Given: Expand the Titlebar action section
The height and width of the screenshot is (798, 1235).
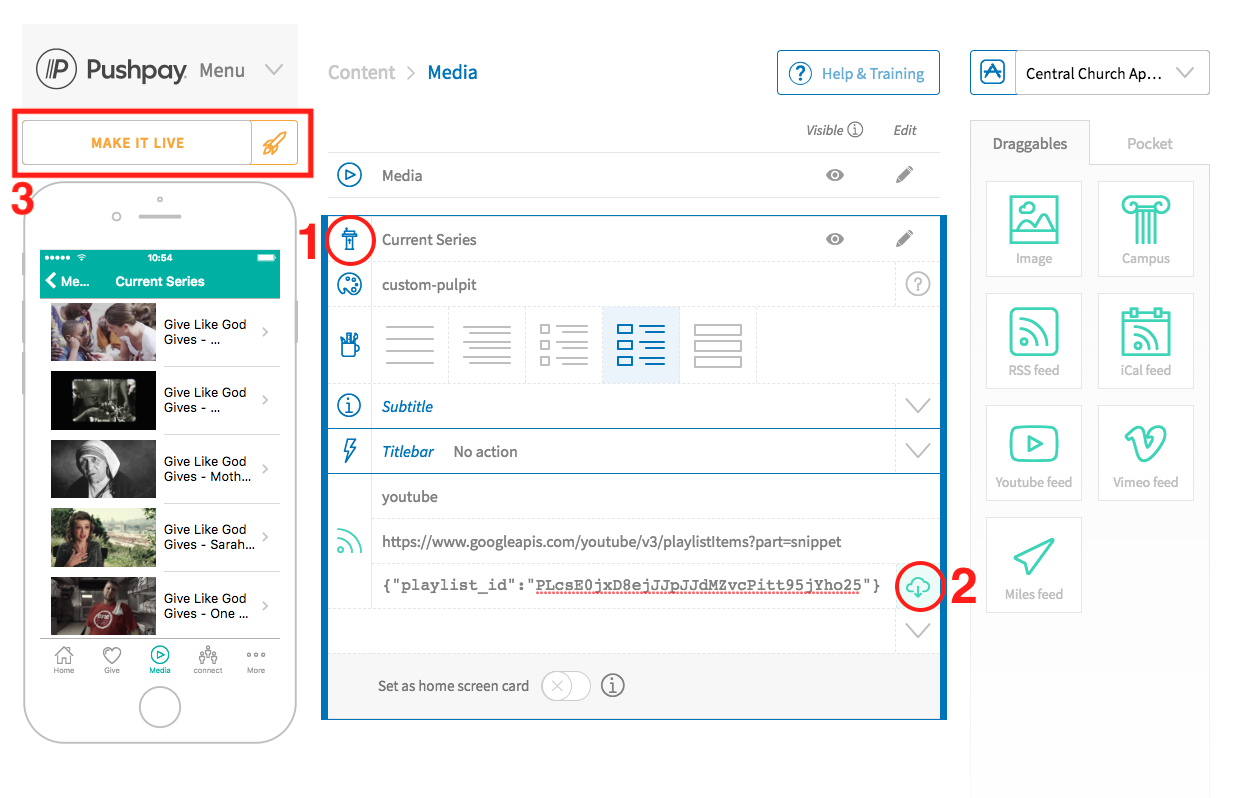Looking at the screenshot, I should coord(917,451).
